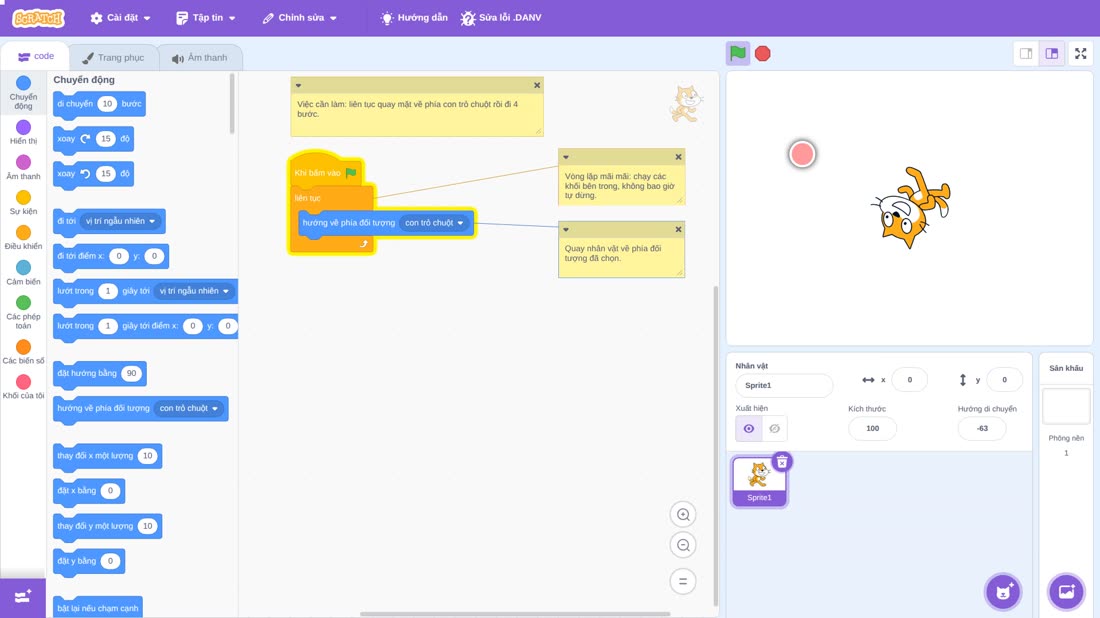Viewport: 1100px width, 618px height.
Task: Open the Cài đặt menu
Action: [x=121, y=18]
